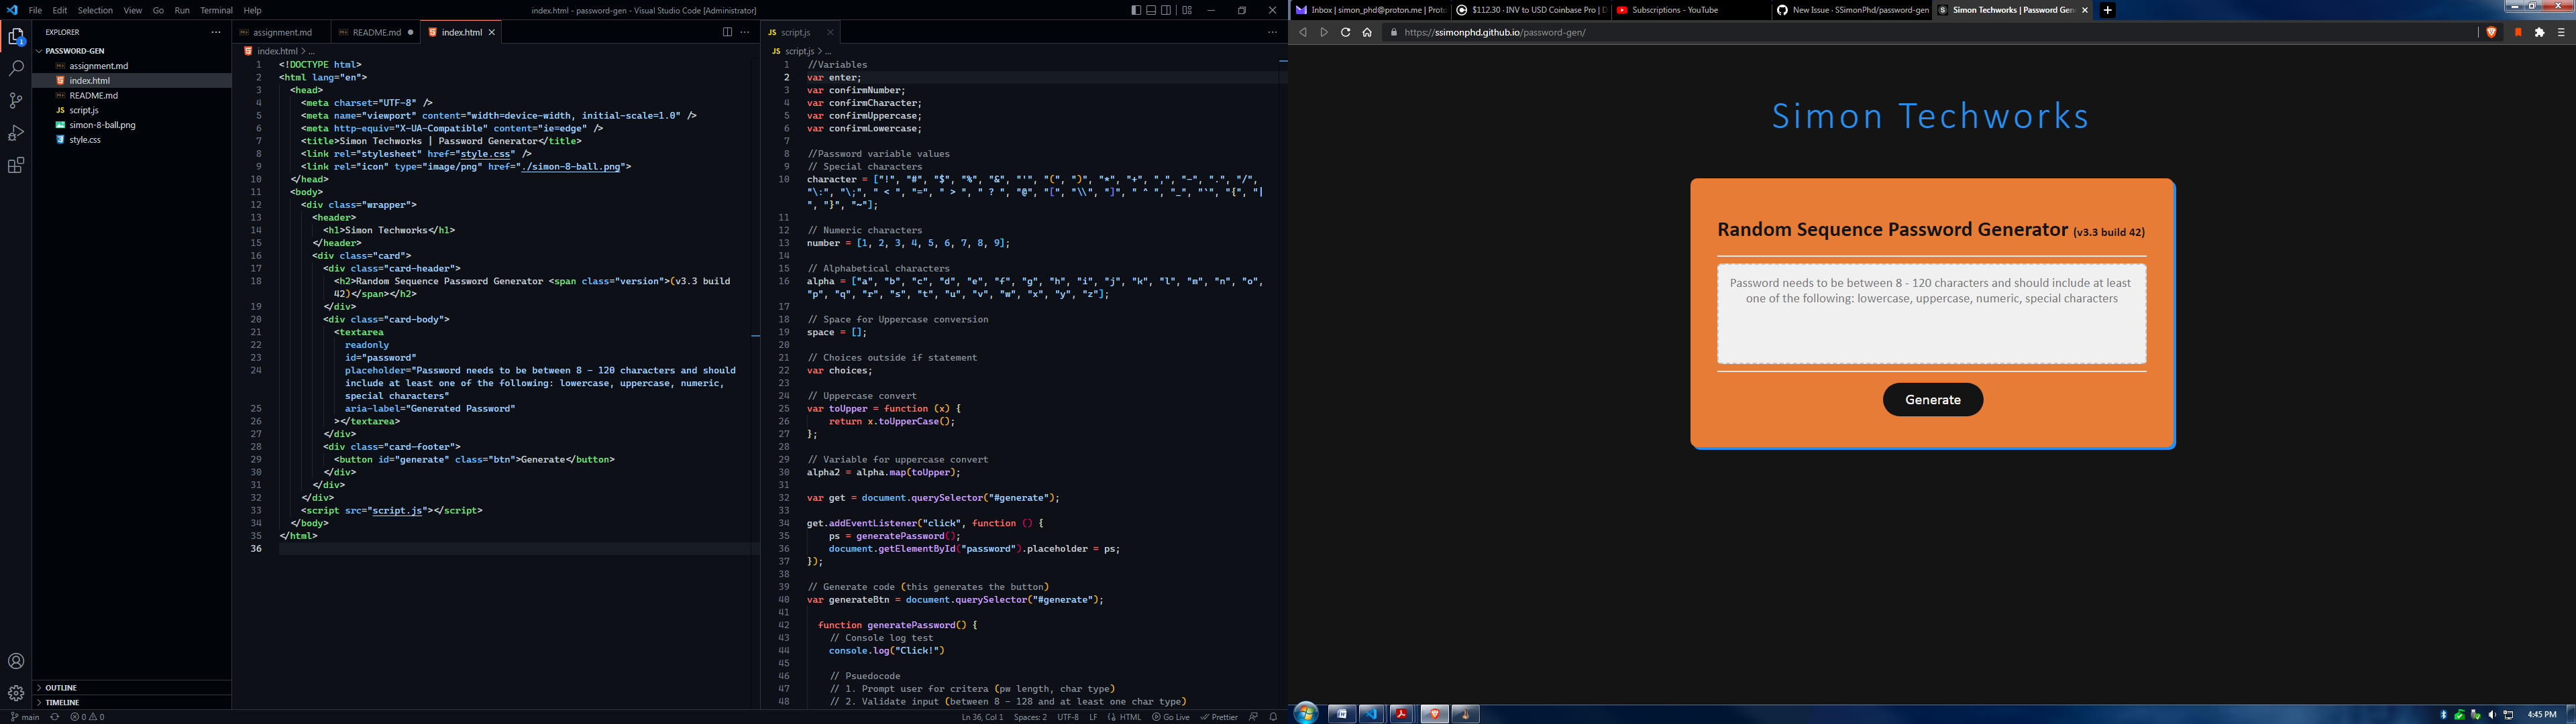This screenshot has width=2576, height=724.
Task: Click the generated password text area
Action: [x=1931, y=314]
